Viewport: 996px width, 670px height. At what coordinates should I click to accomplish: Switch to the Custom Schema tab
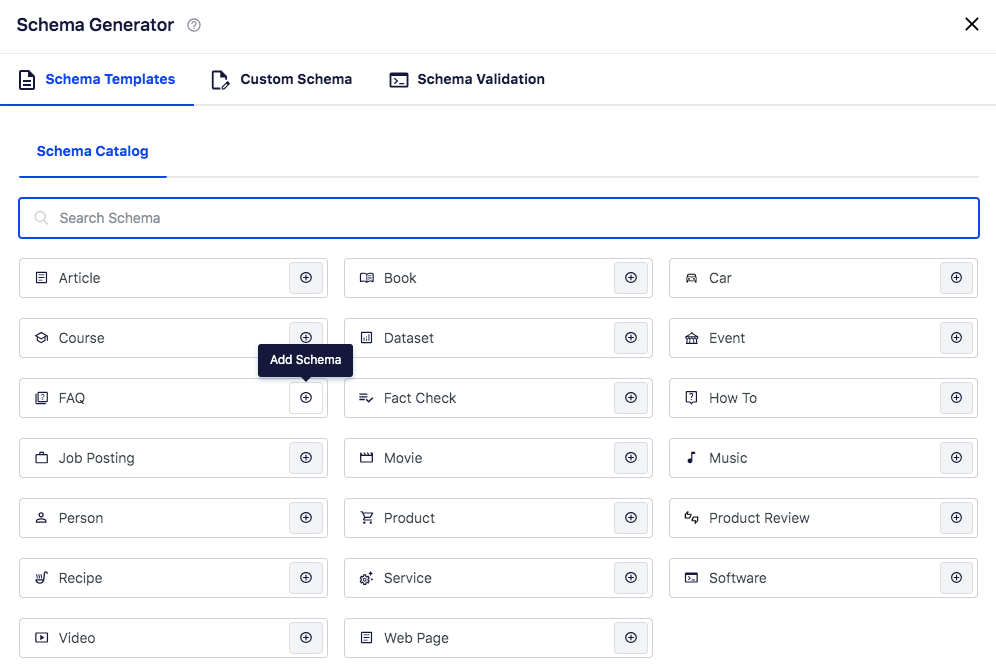point(281,80)
